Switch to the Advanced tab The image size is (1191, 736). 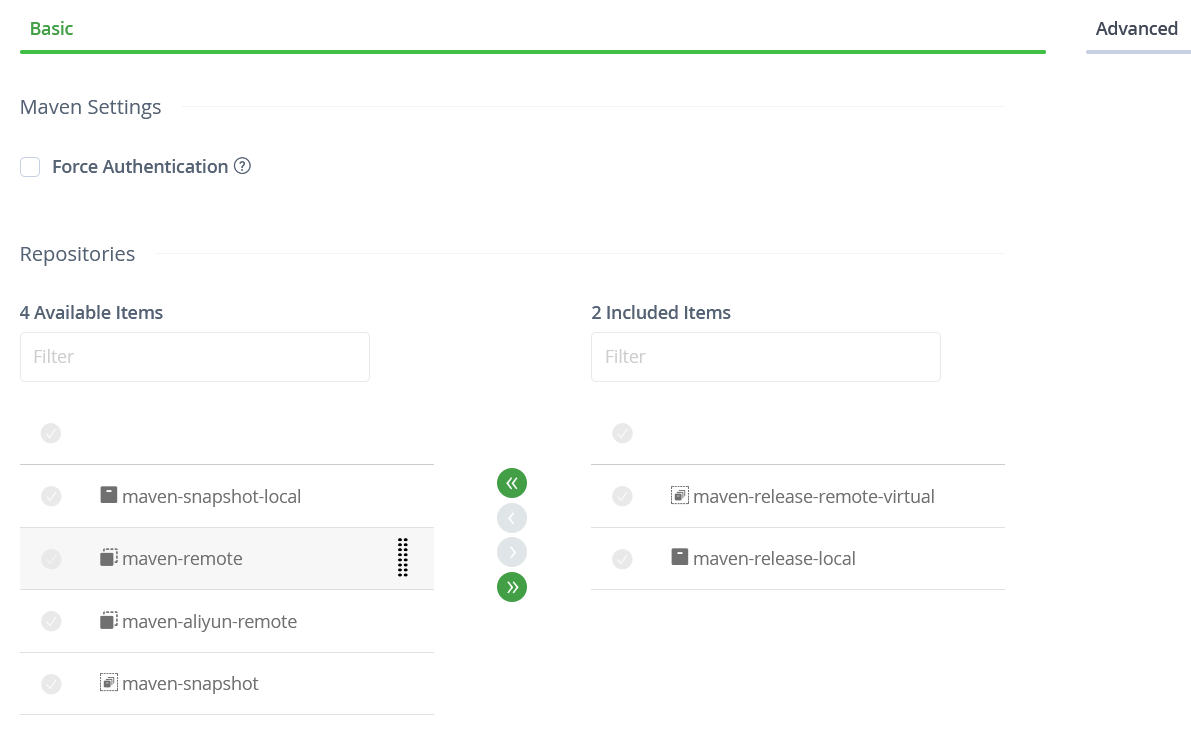1136,29
